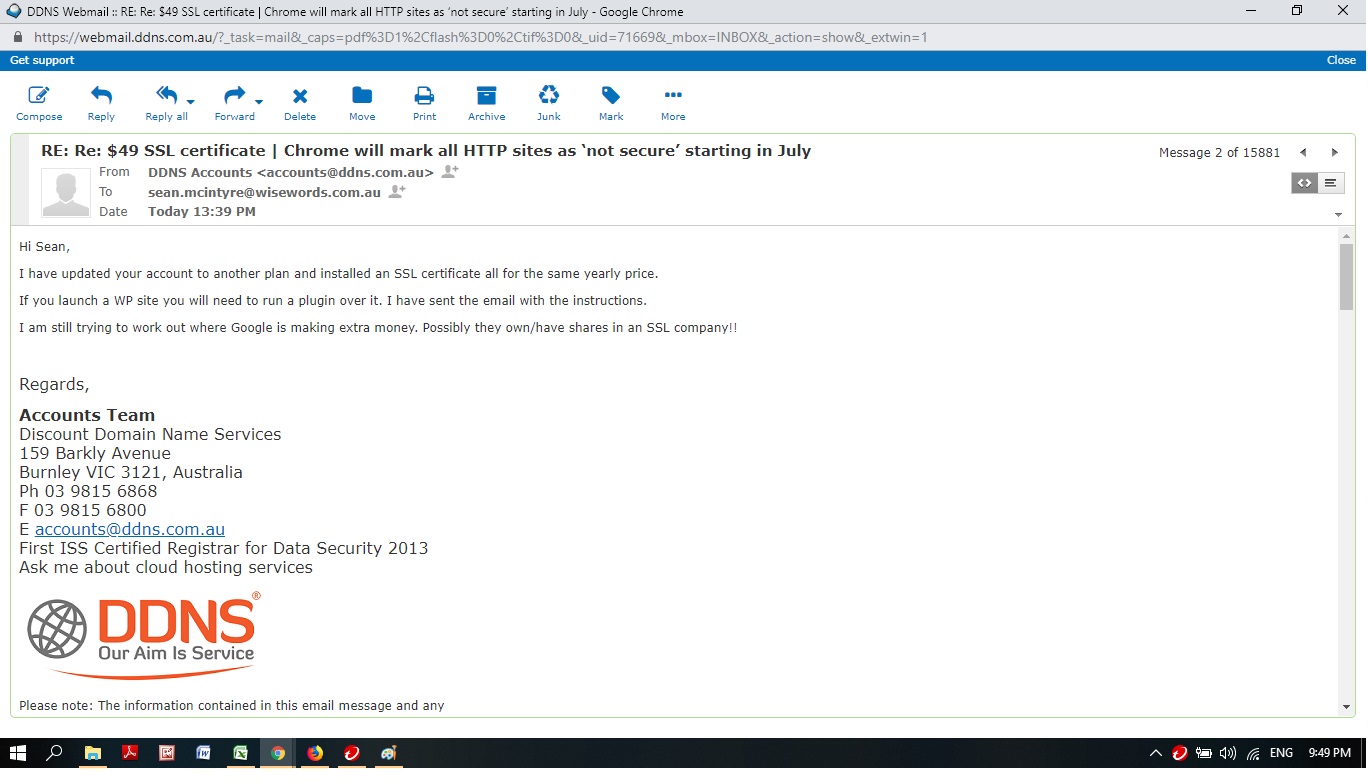Open Word from taskbar

point(203,753)
